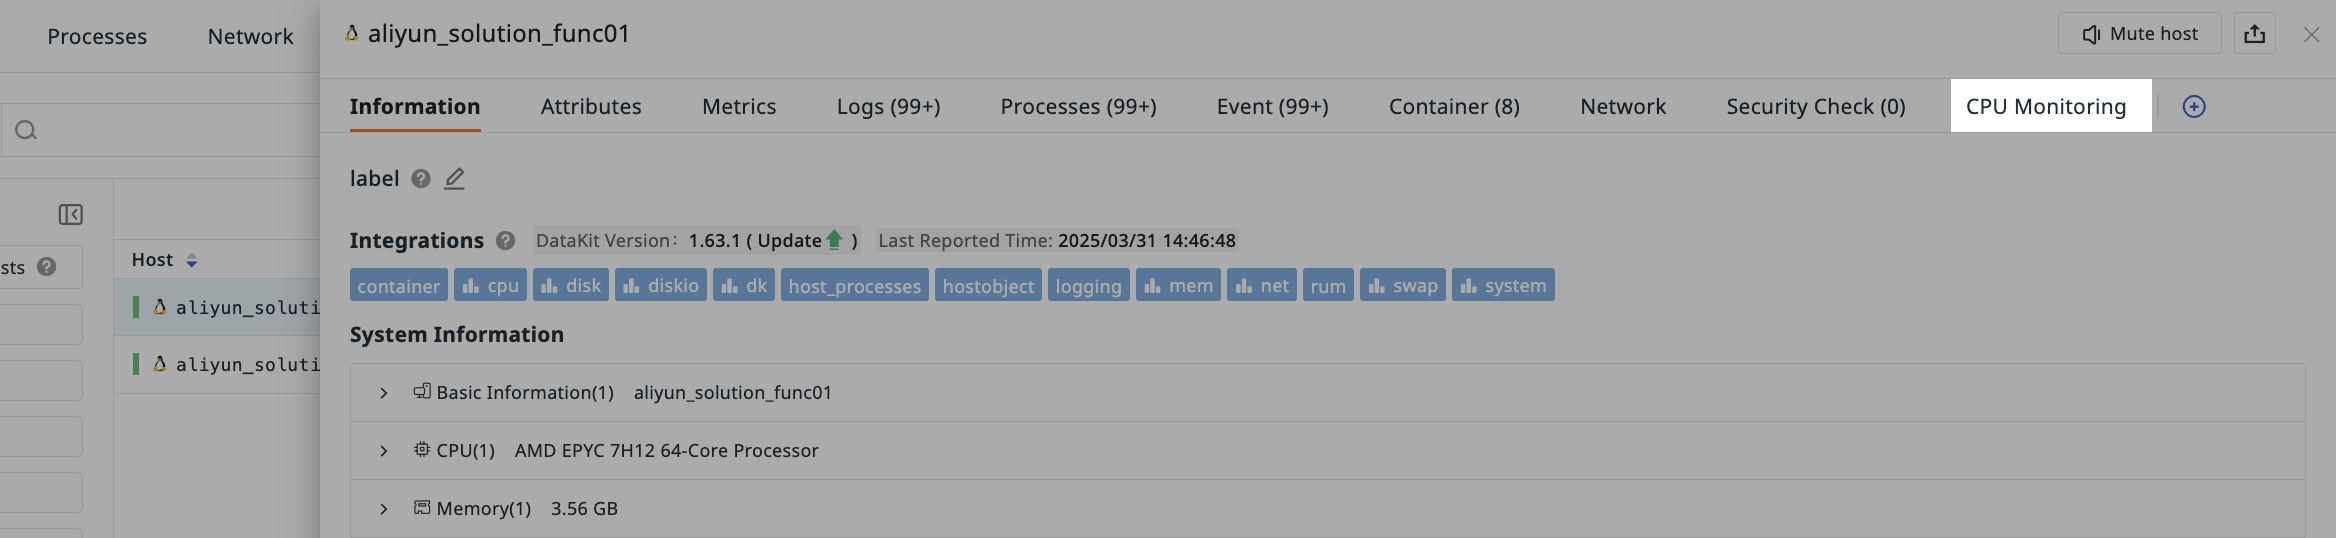Open the Container (8) tab

tap(1454, 106)
